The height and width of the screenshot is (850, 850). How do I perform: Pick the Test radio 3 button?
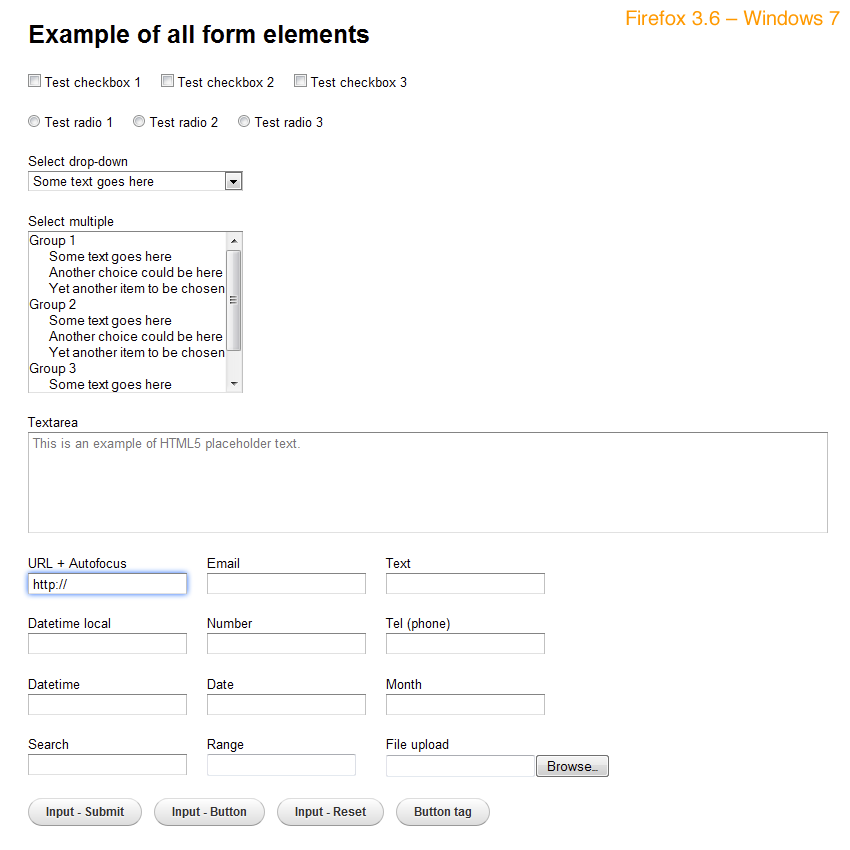pyautogui.click(x=244, y=121)
